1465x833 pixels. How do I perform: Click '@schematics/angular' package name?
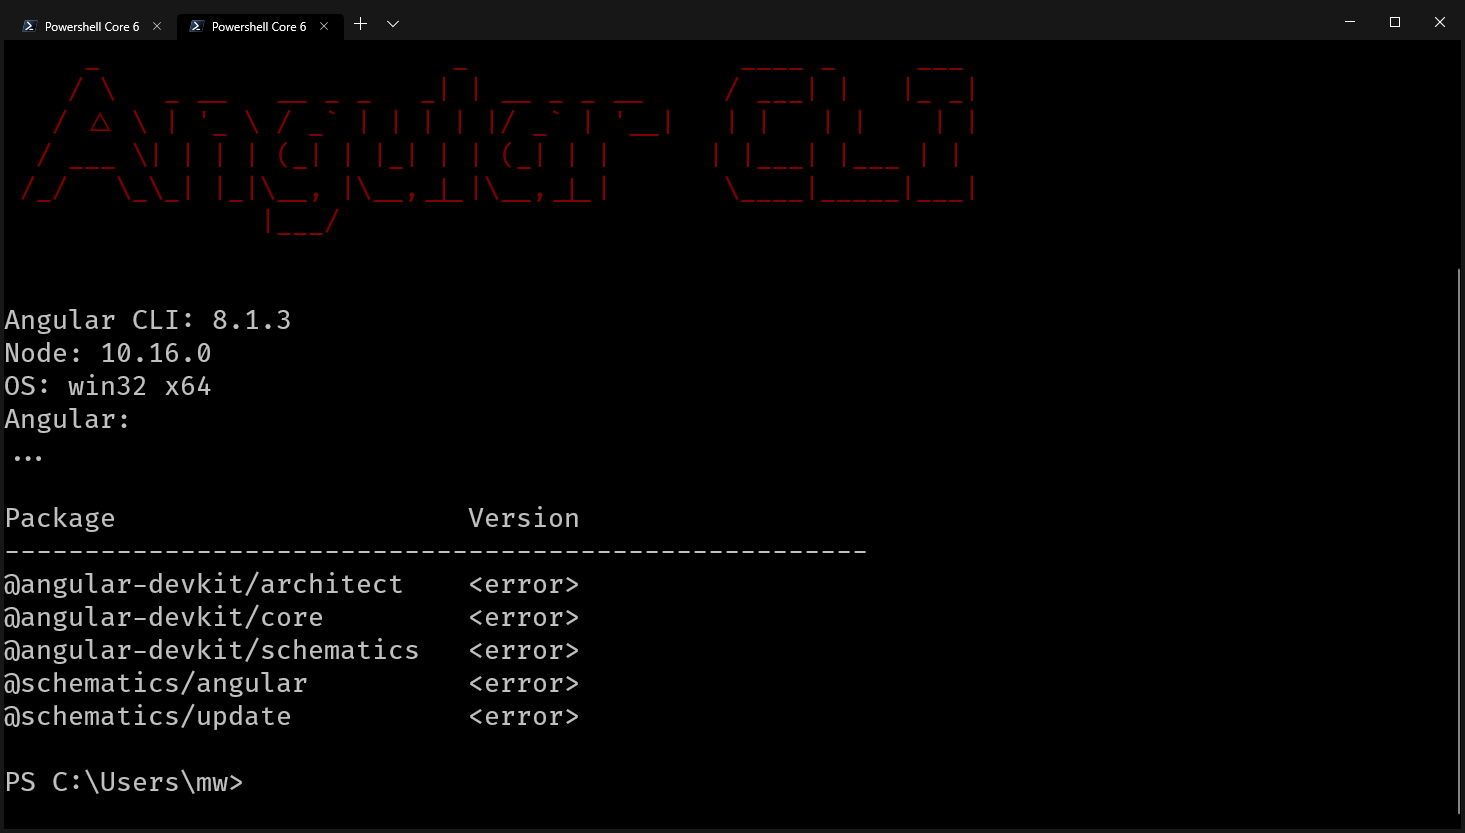point(156,683)
